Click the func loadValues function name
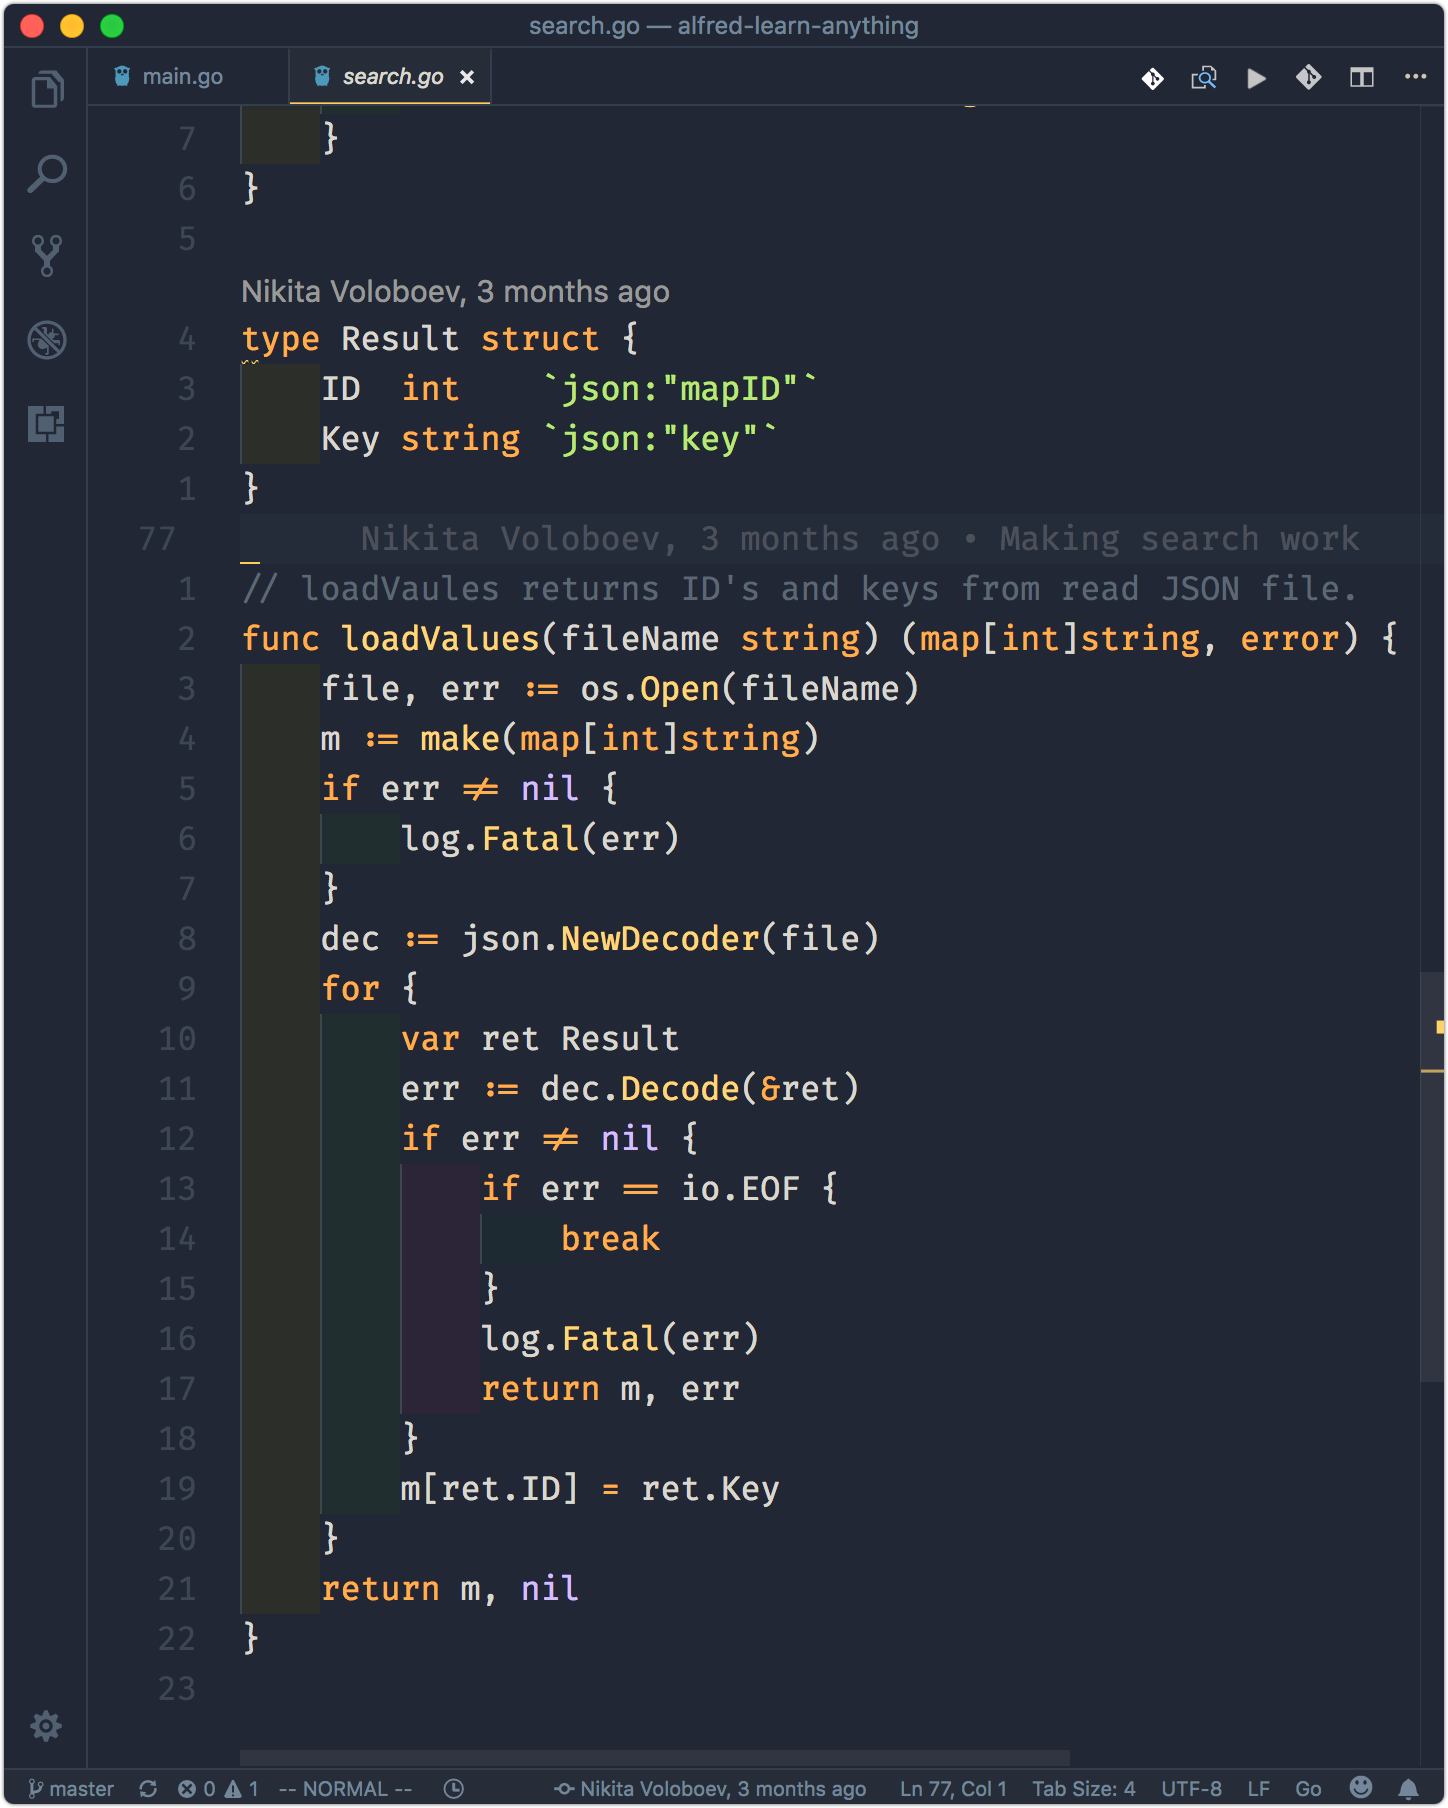This screenshot has width=1448, height=1808. pos(440,638)
